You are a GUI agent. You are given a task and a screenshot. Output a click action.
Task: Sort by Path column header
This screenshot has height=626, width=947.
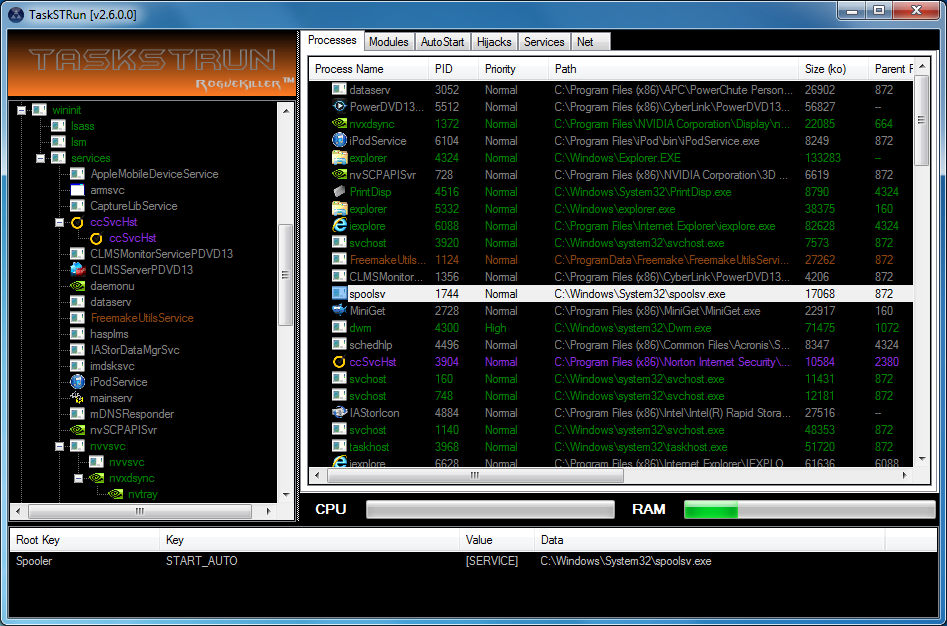(x=673, y=69)
